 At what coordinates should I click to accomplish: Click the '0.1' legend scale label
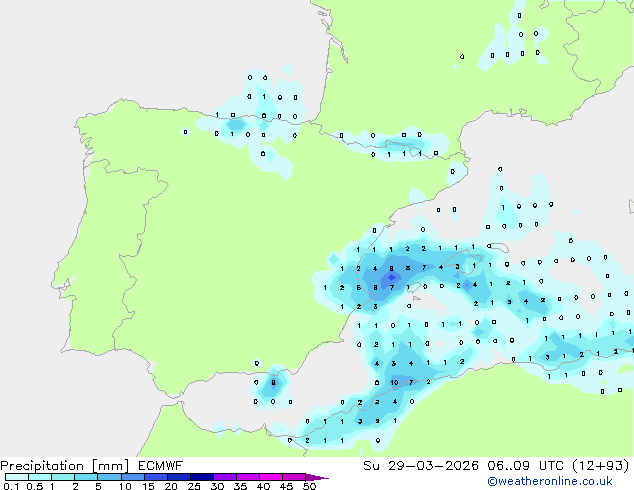point(11,486)
